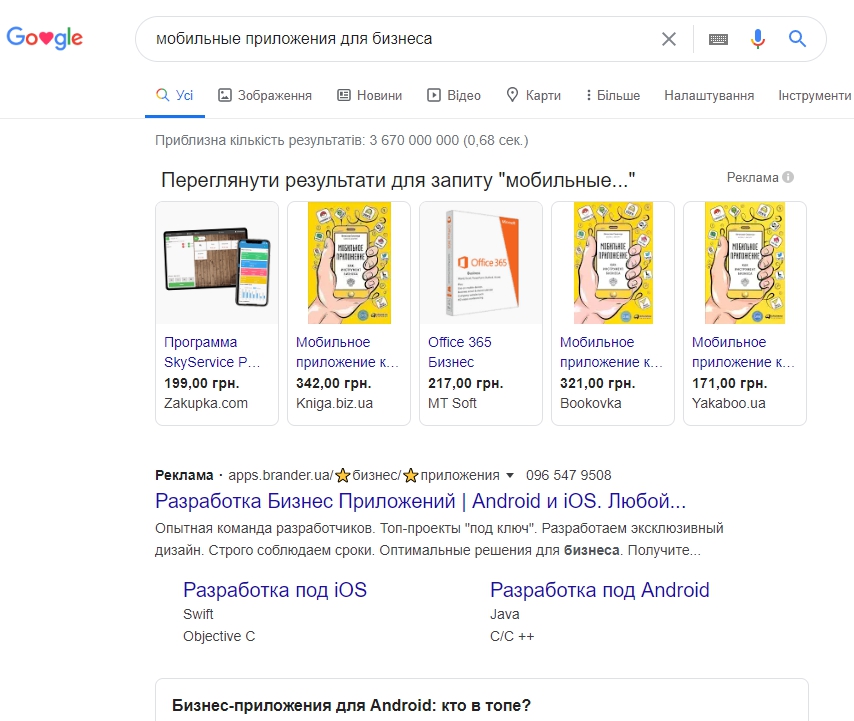The width and height of the screenshot is (854, 721).
Task: Open the Office 365 box image
Action: pos(481,263)
